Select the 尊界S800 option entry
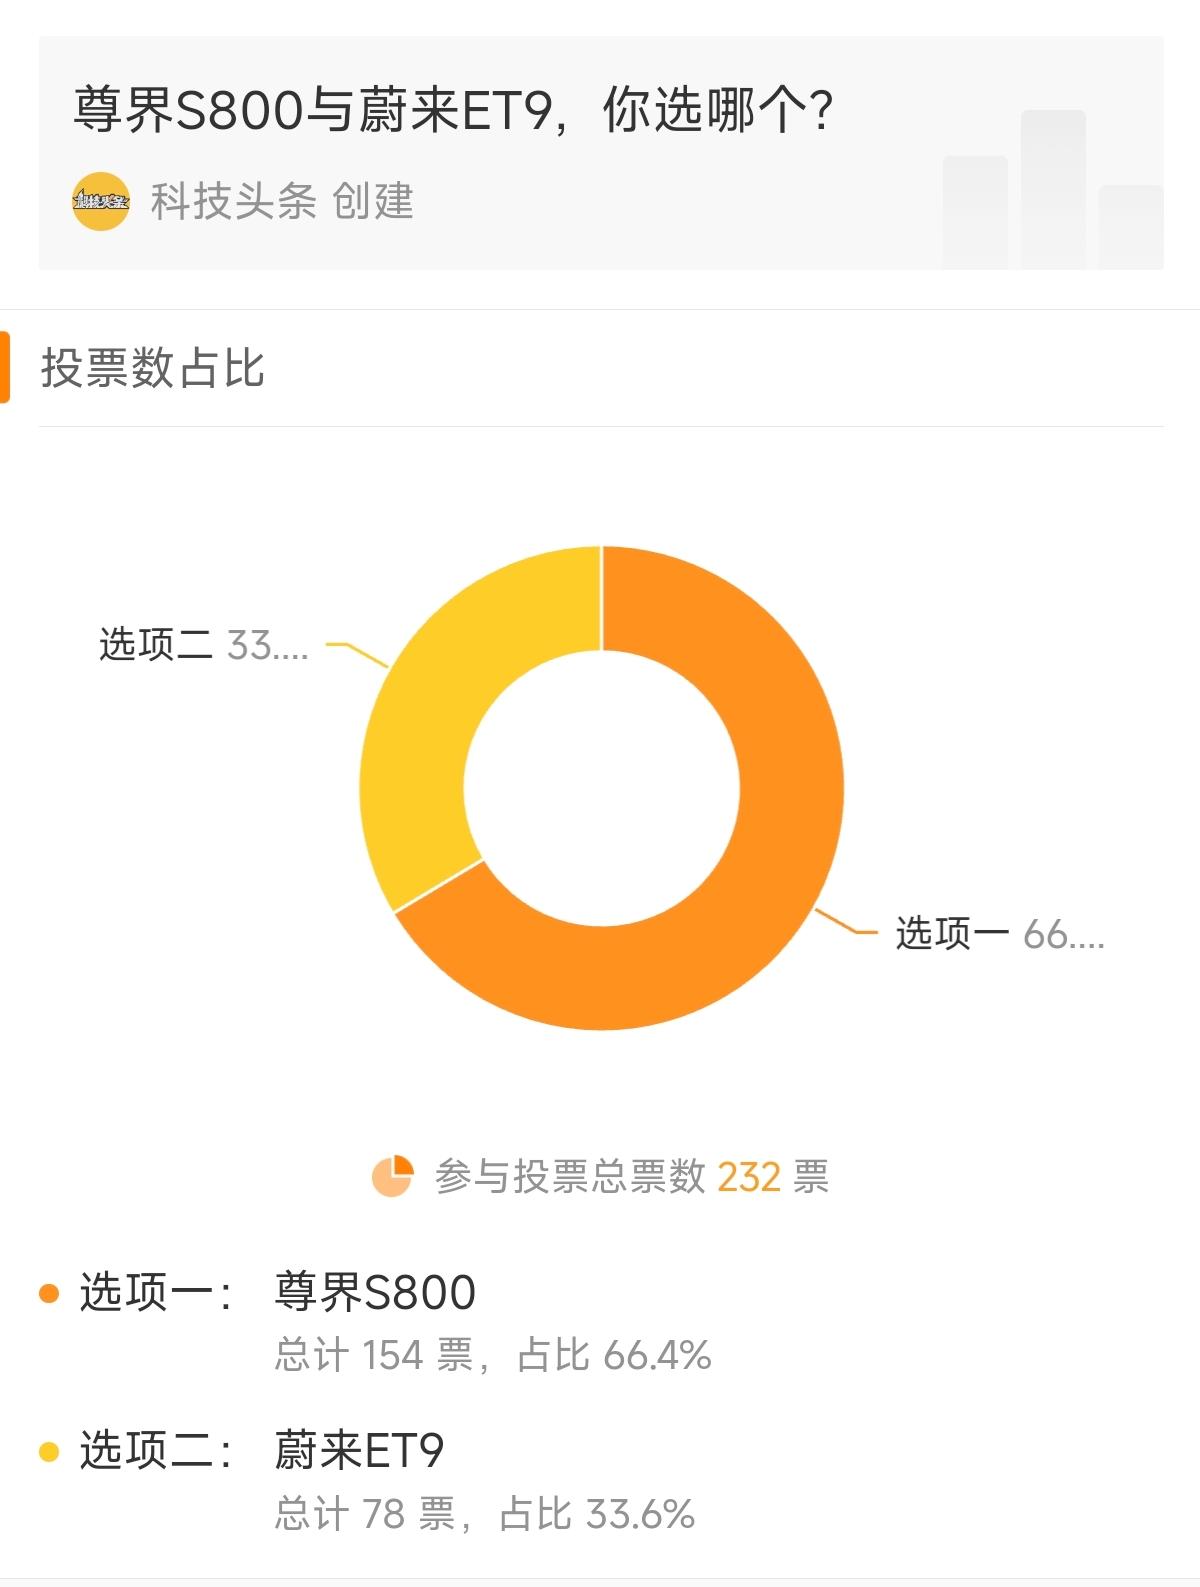 [x=375, y=1292]
